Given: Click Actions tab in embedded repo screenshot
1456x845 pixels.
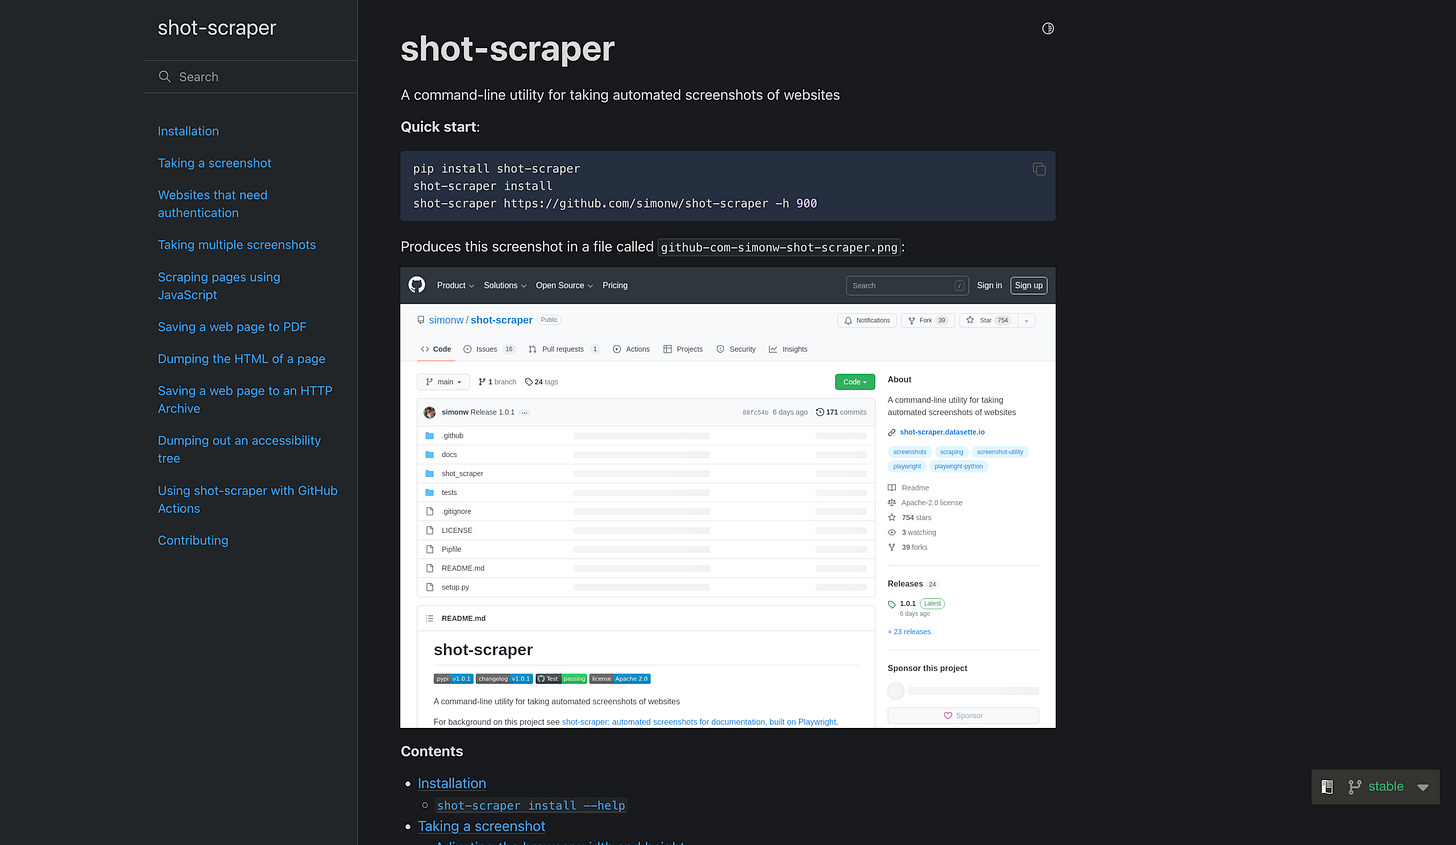Looking at the screenshot, I should click(631, 349).
